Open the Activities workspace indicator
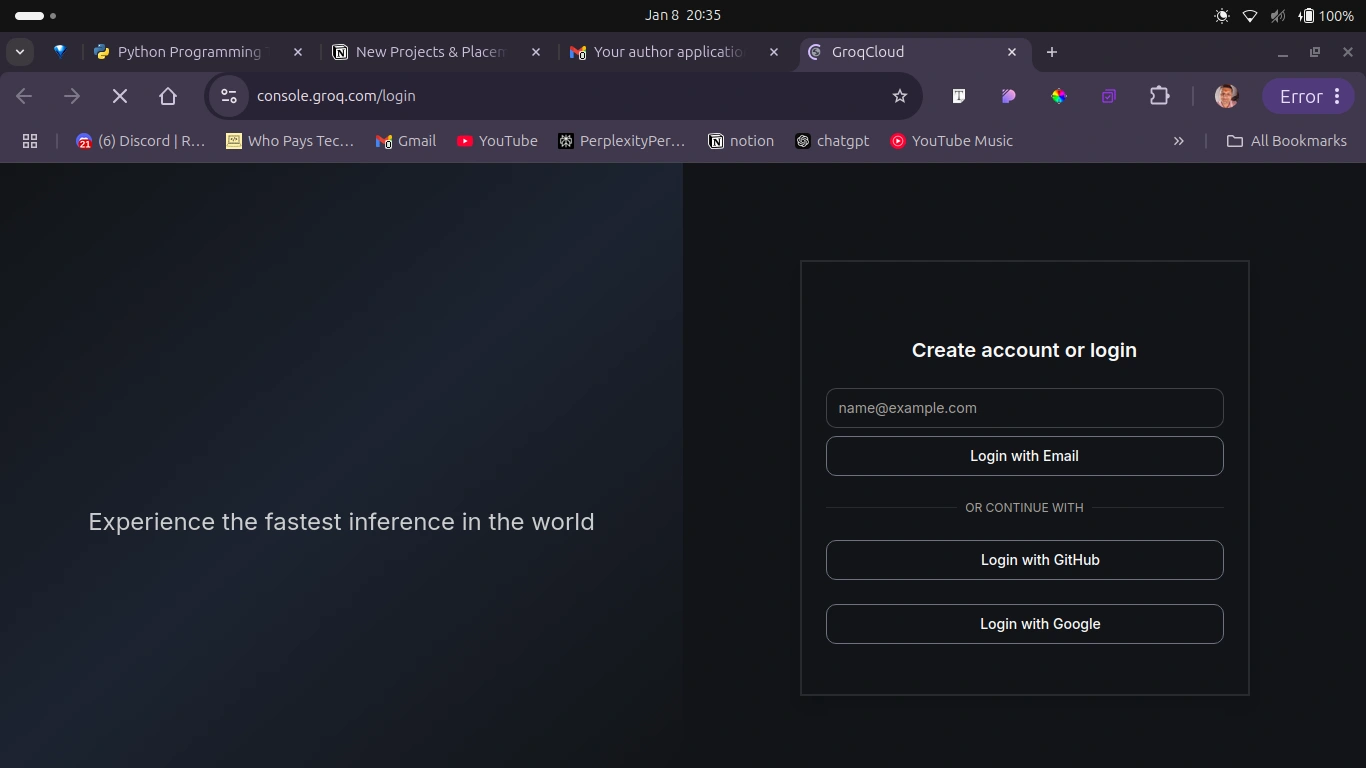 click(x=35, y=15)
